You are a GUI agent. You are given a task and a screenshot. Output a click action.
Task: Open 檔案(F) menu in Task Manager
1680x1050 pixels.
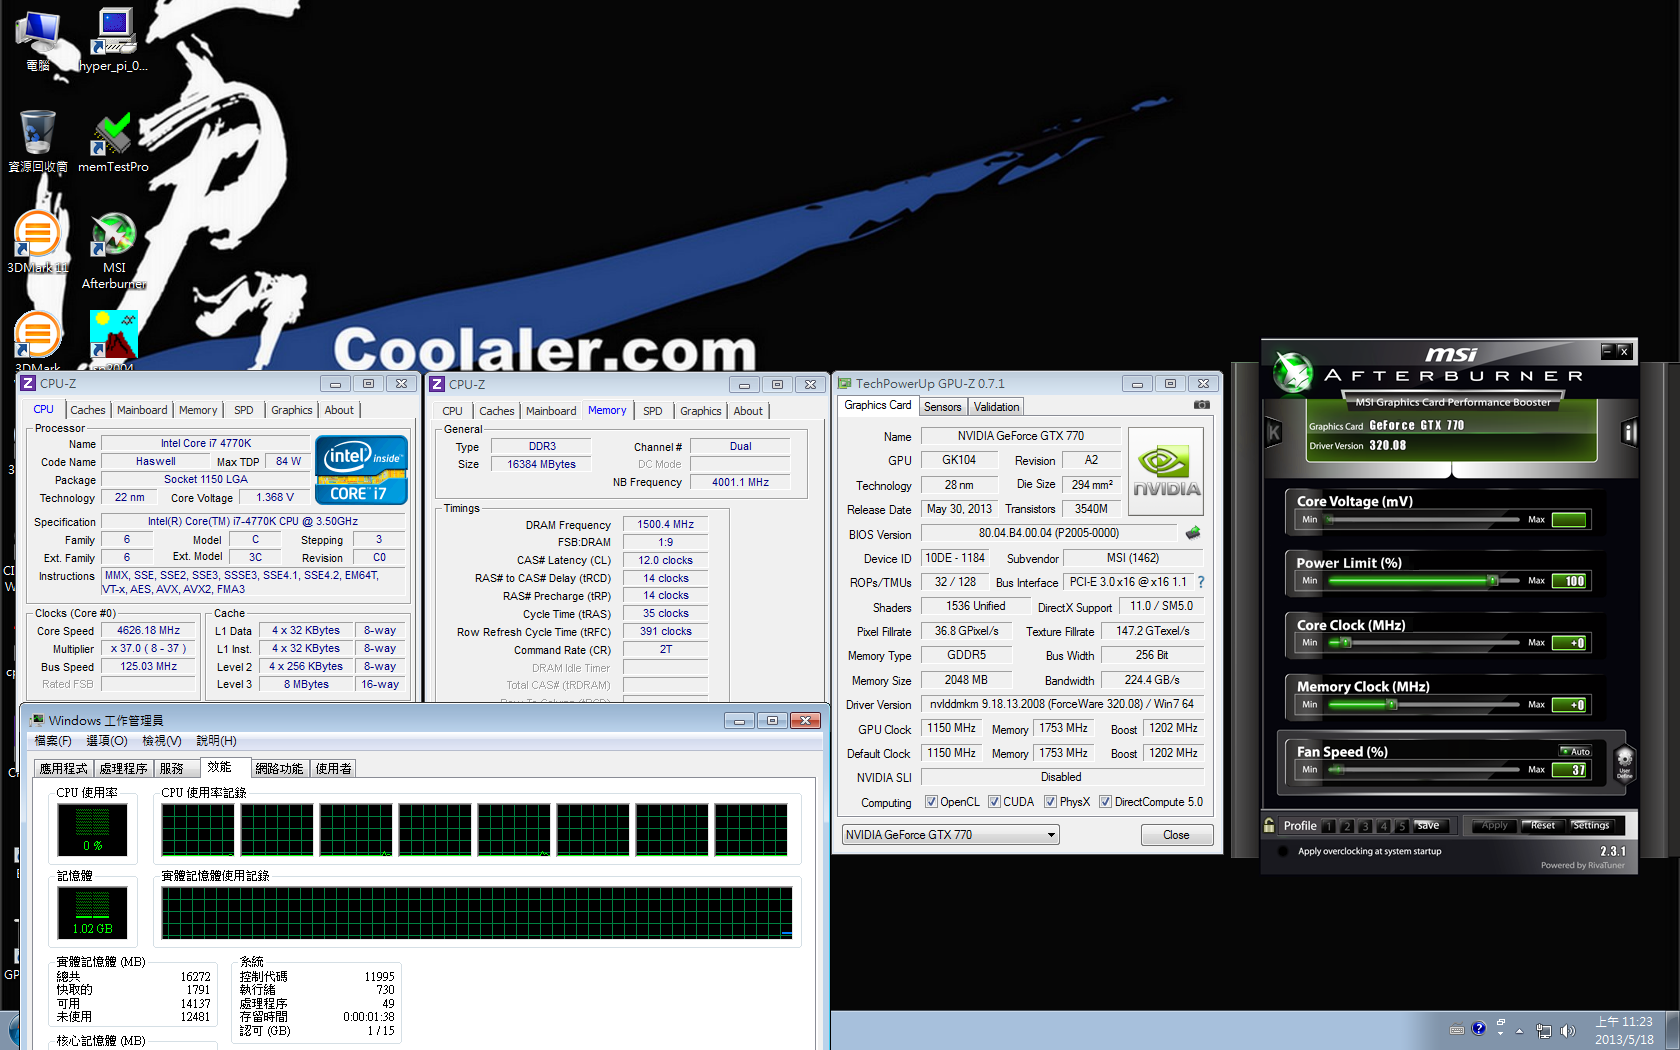(x=53, y=741)
